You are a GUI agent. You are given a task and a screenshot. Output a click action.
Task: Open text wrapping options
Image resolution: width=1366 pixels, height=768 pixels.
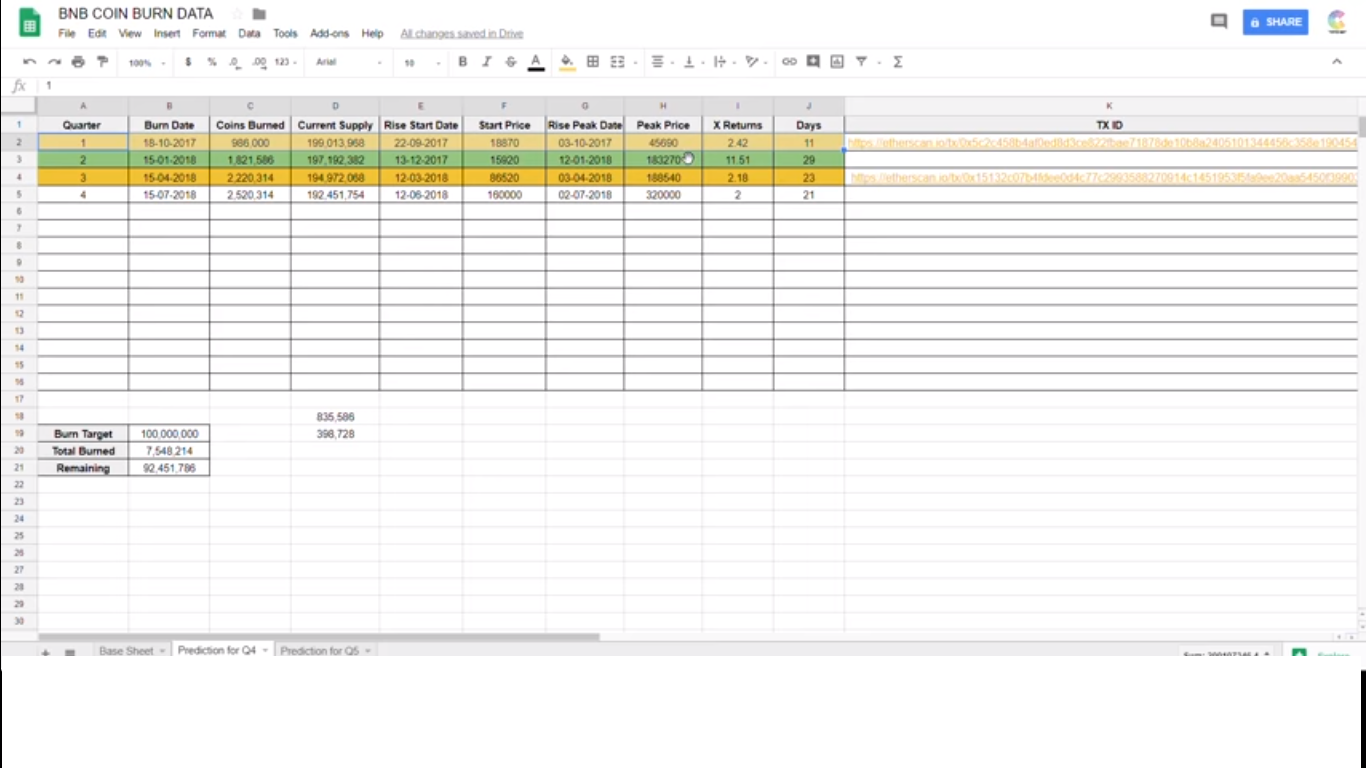coord(720,62)
